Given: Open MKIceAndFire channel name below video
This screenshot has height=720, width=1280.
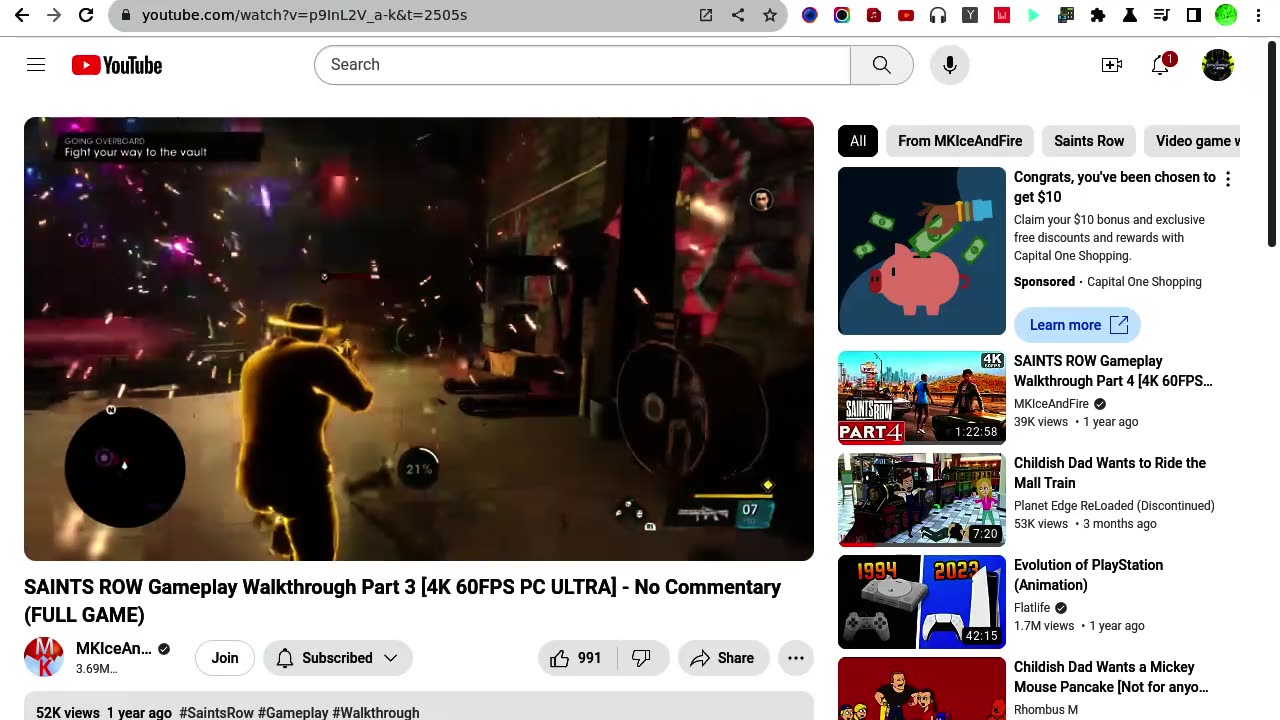Looking at the screenshot, I should pos(114,649).
